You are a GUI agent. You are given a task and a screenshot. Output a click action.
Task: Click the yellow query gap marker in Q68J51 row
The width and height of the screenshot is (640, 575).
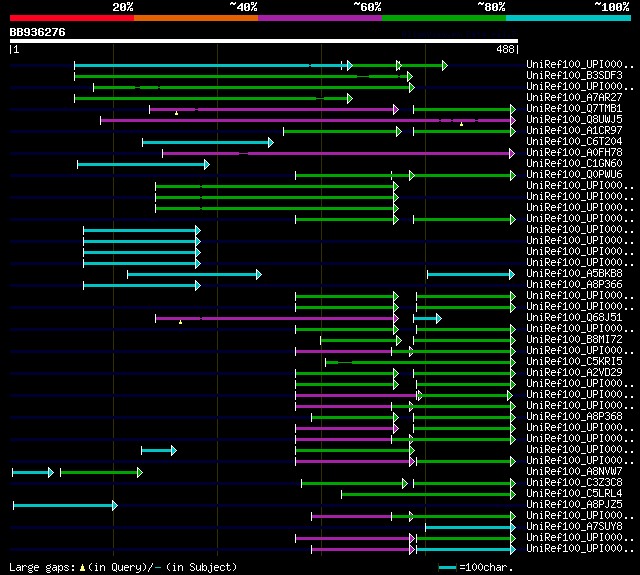[180, 322]
